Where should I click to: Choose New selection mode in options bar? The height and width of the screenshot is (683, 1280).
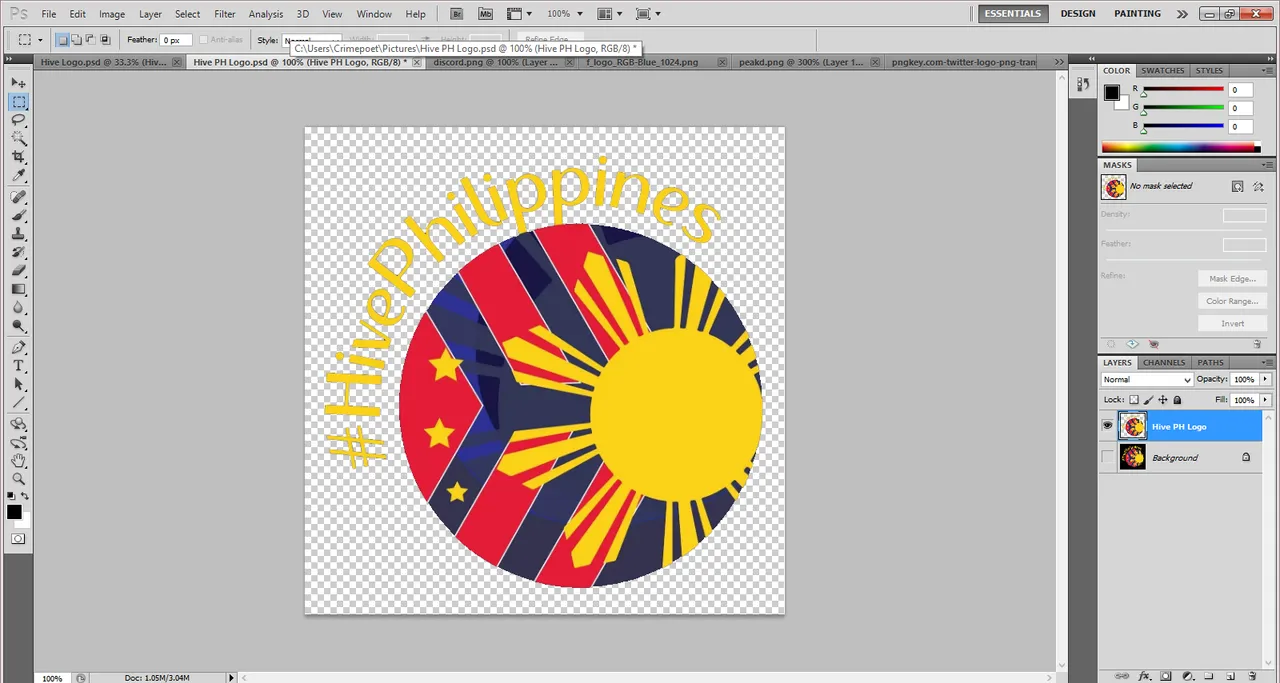62,40
